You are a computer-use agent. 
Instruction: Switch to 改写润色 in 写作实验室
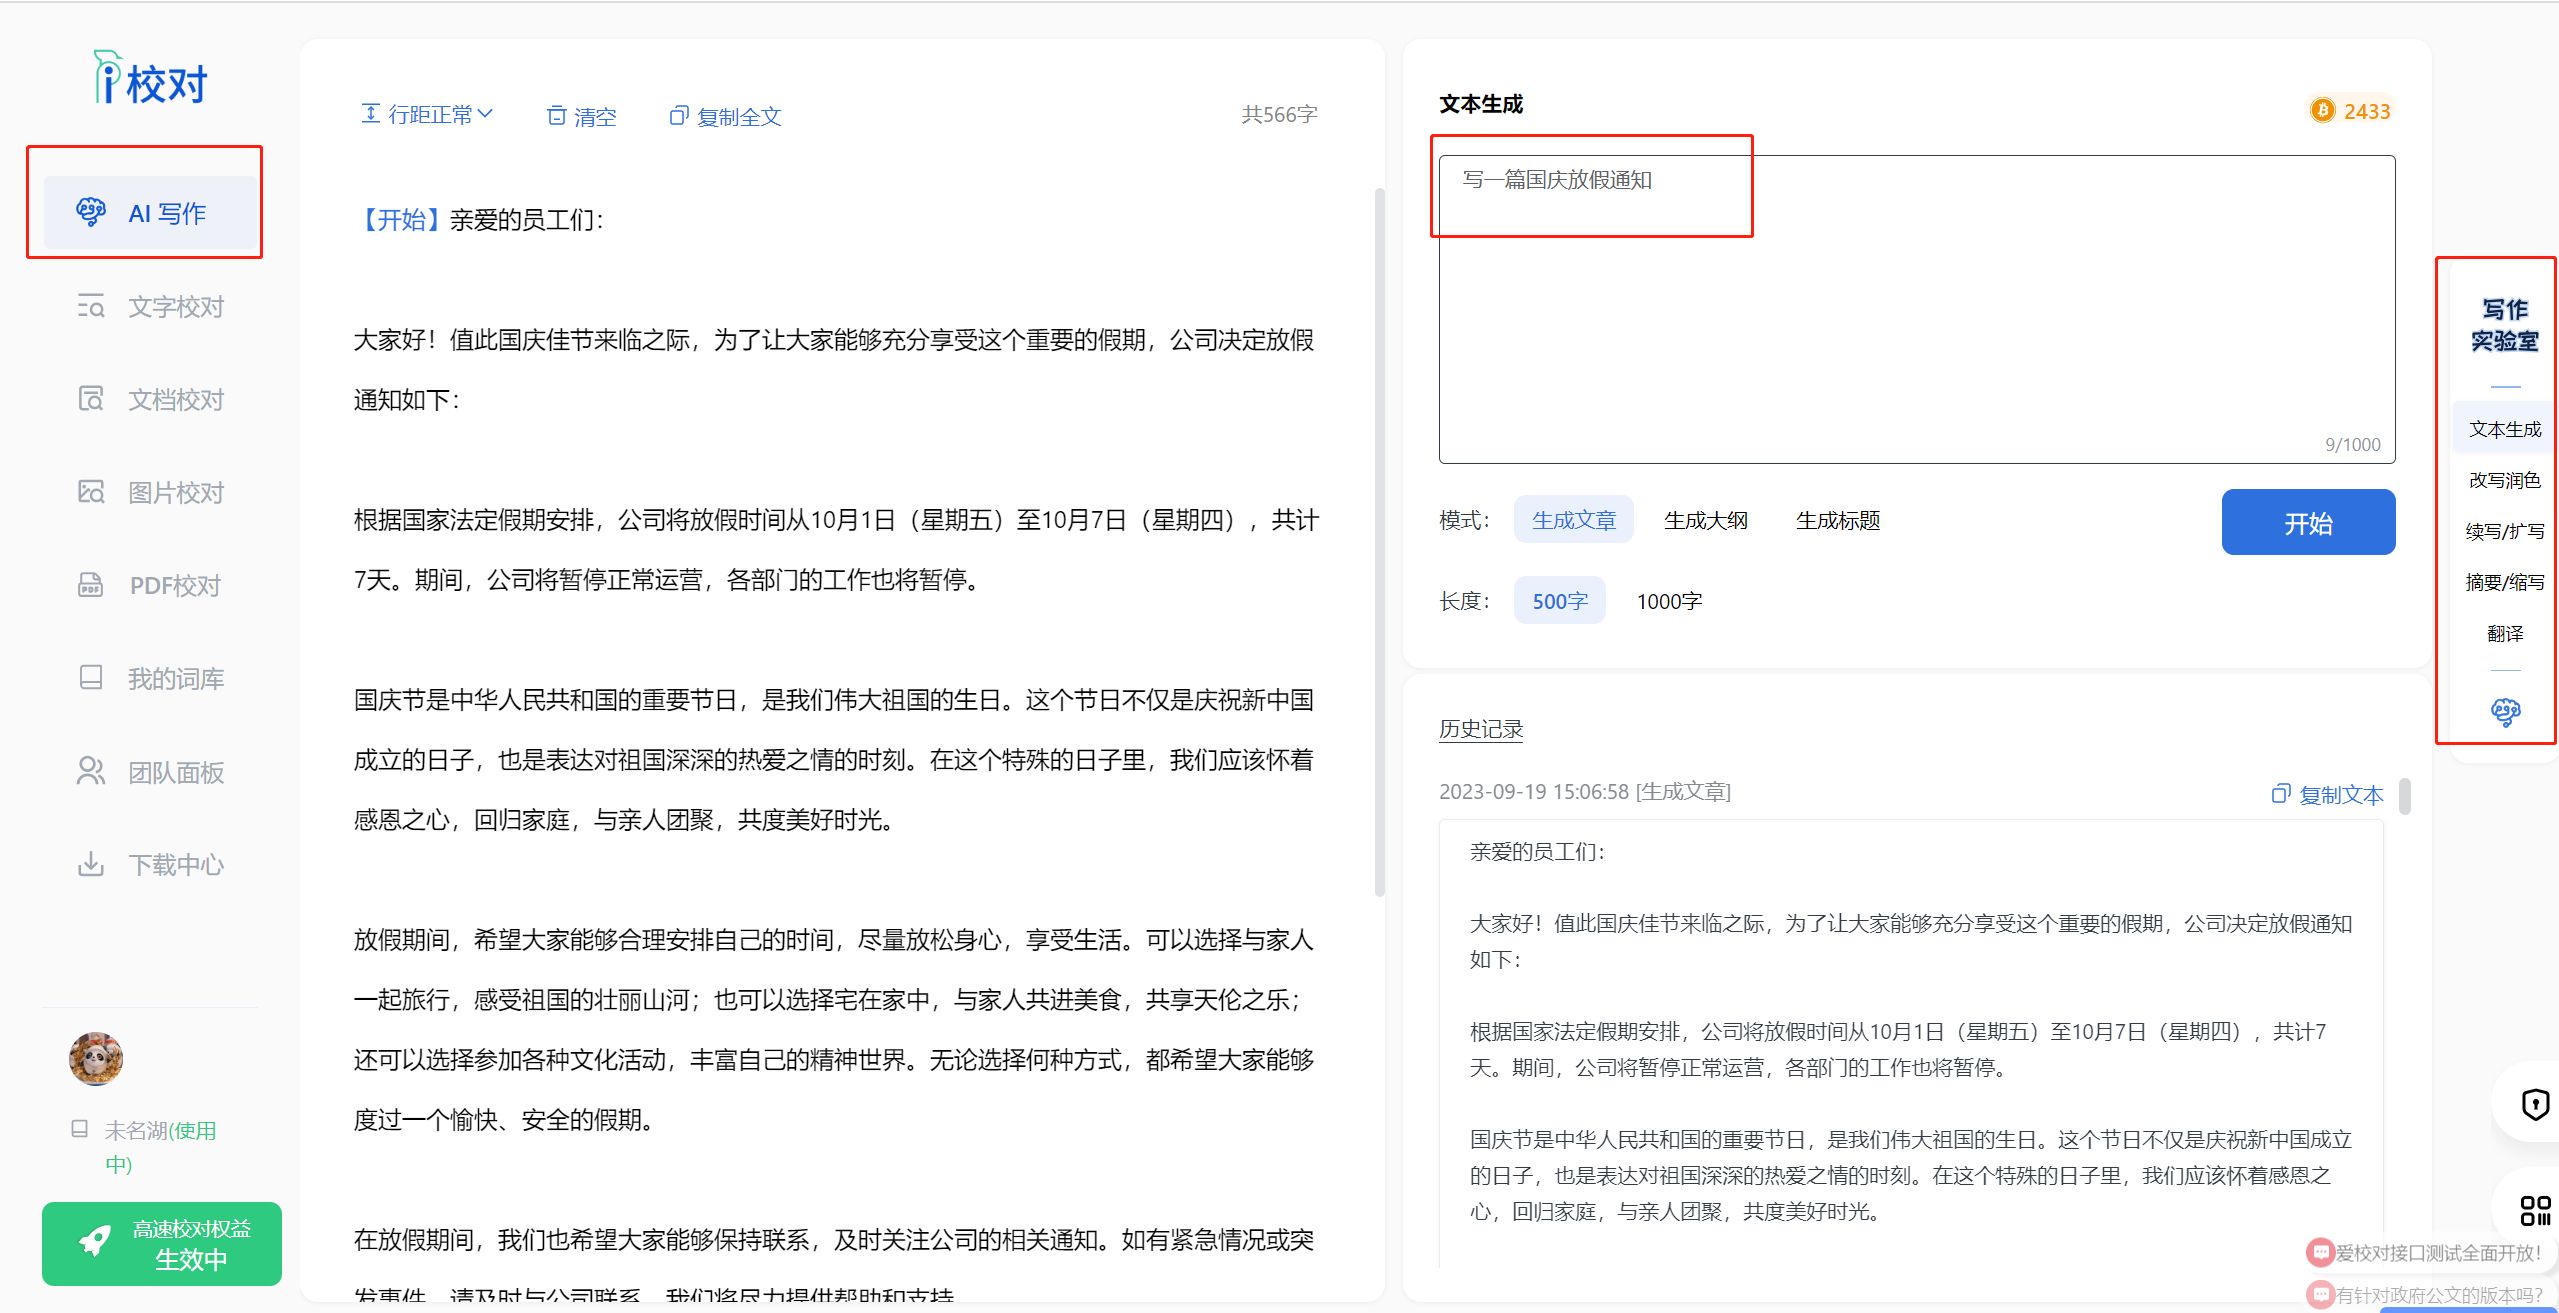pyautogui.click(x=2504, y=480)
